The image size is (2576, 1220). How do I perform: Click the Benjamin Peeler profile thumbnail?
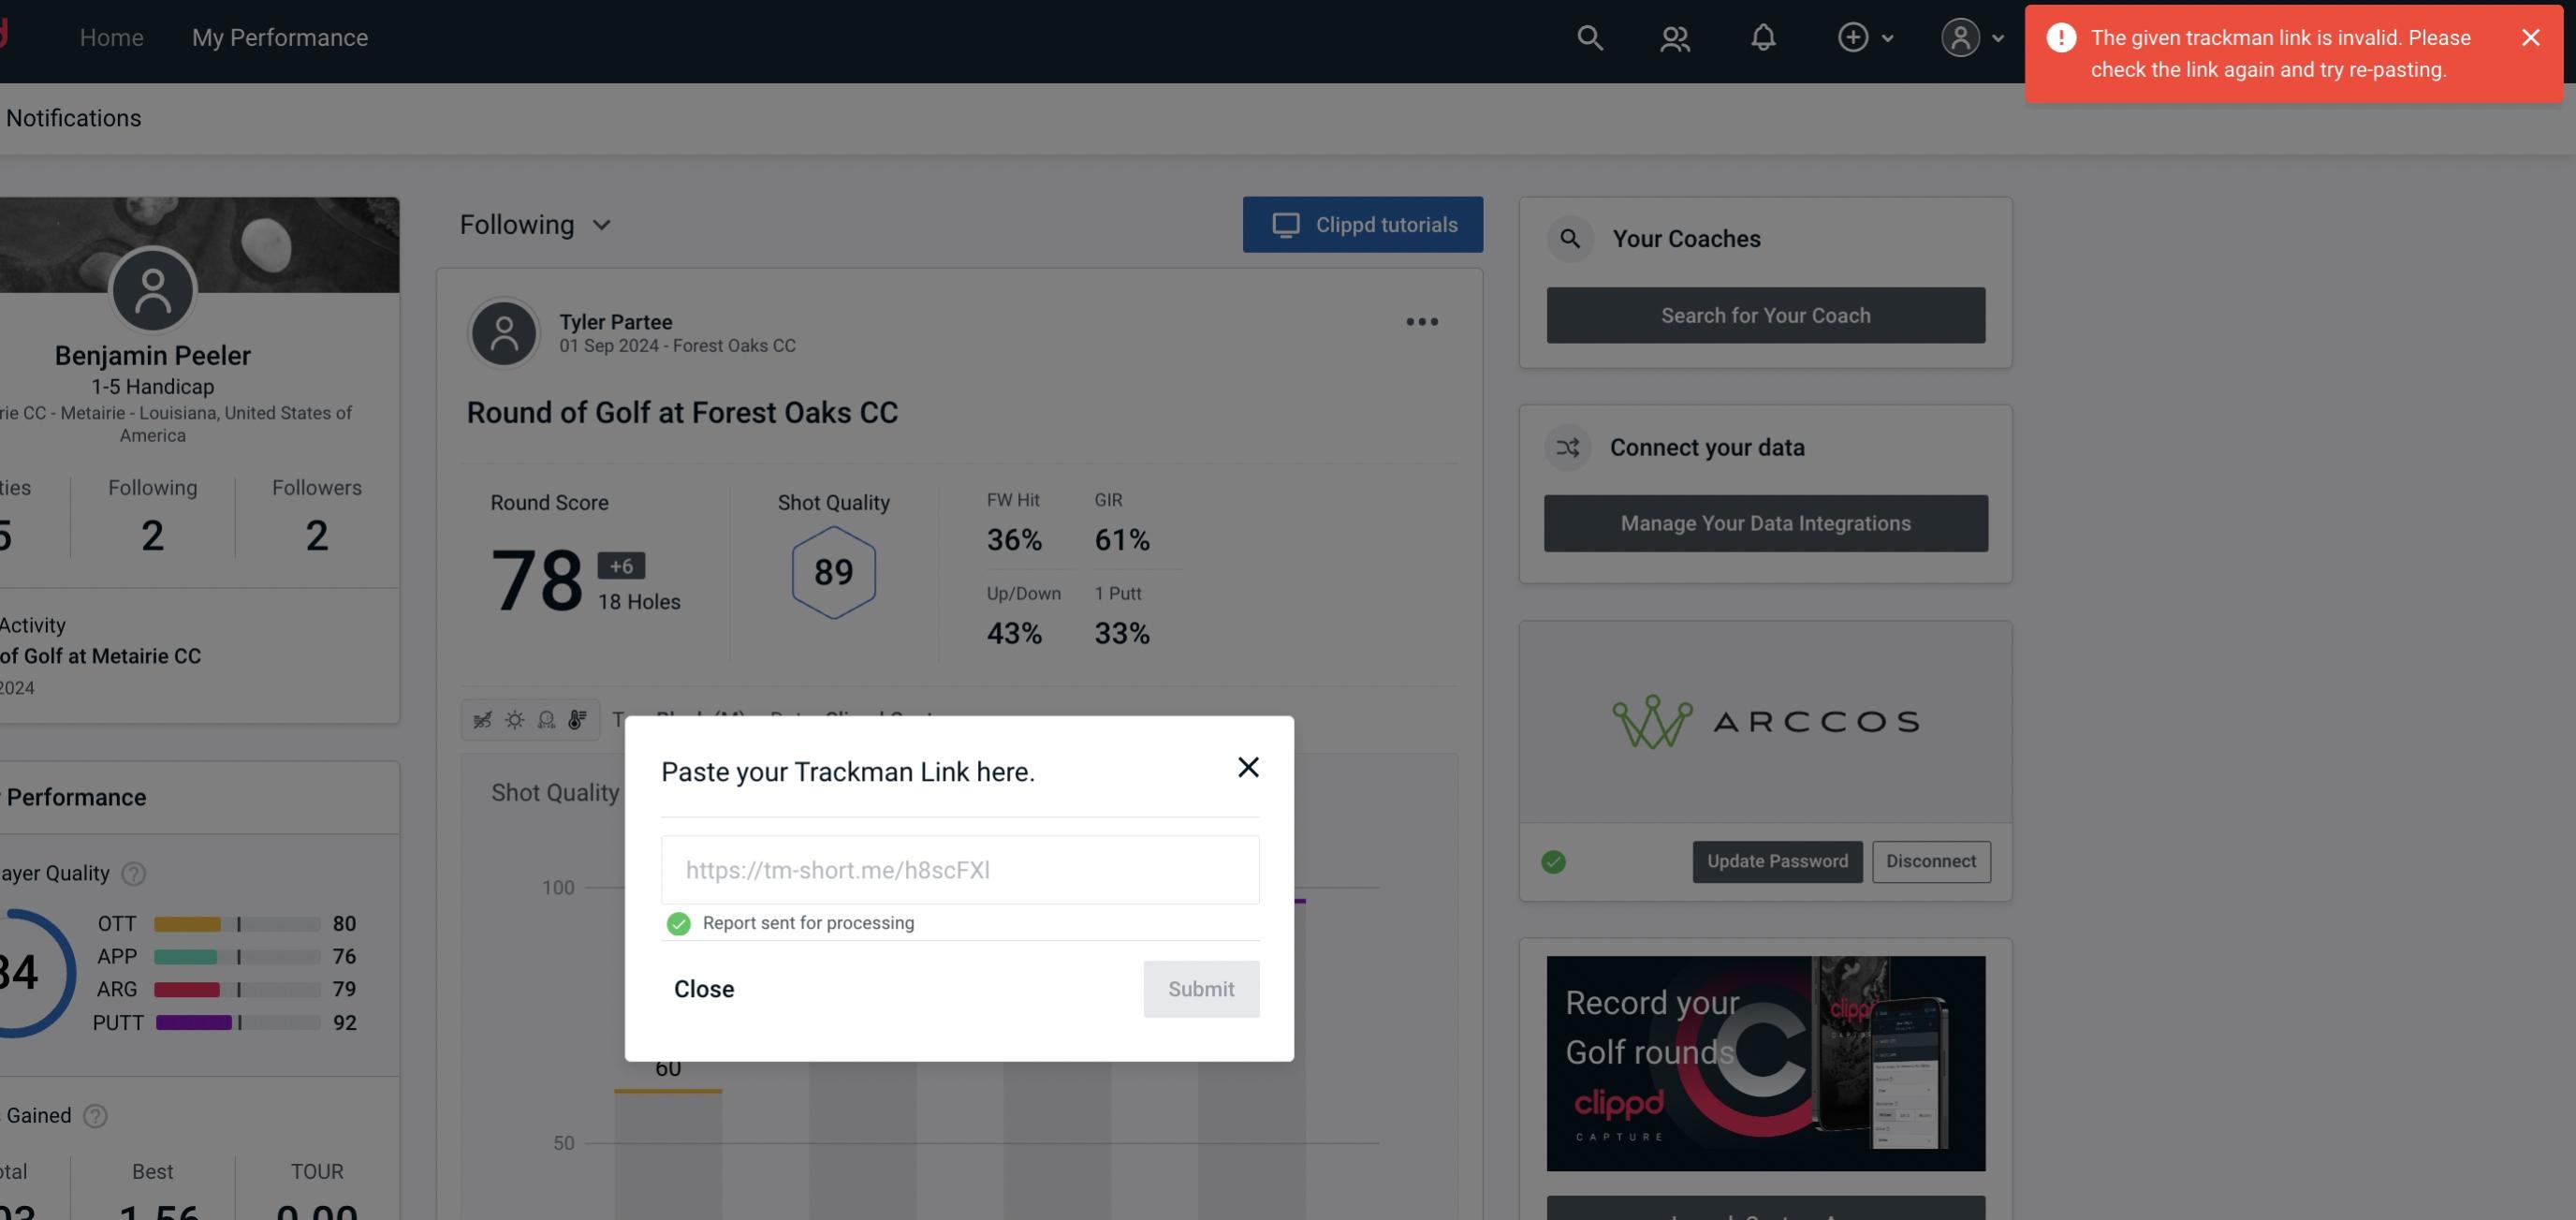[x=151, y=287]
